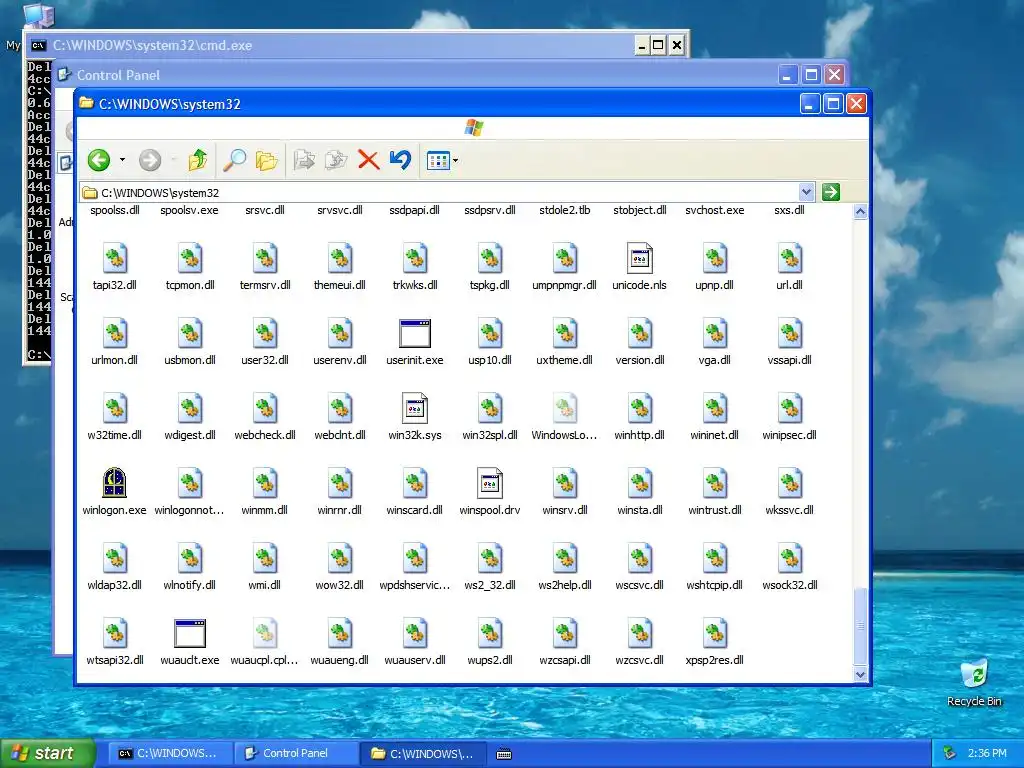Click the green Go arrow button
The height and width of the screenshot is (768, 1024).
tap(831, 192)
